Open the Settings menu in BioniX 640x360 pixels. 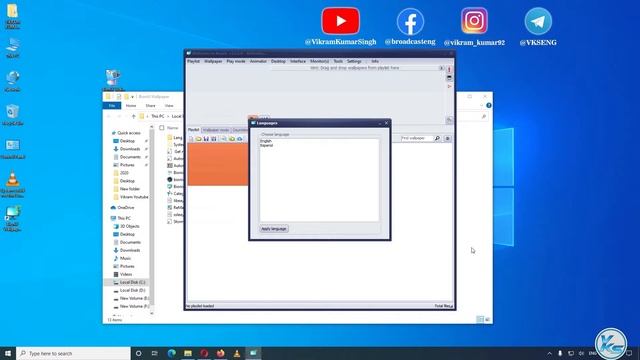[x=354, y=61]
